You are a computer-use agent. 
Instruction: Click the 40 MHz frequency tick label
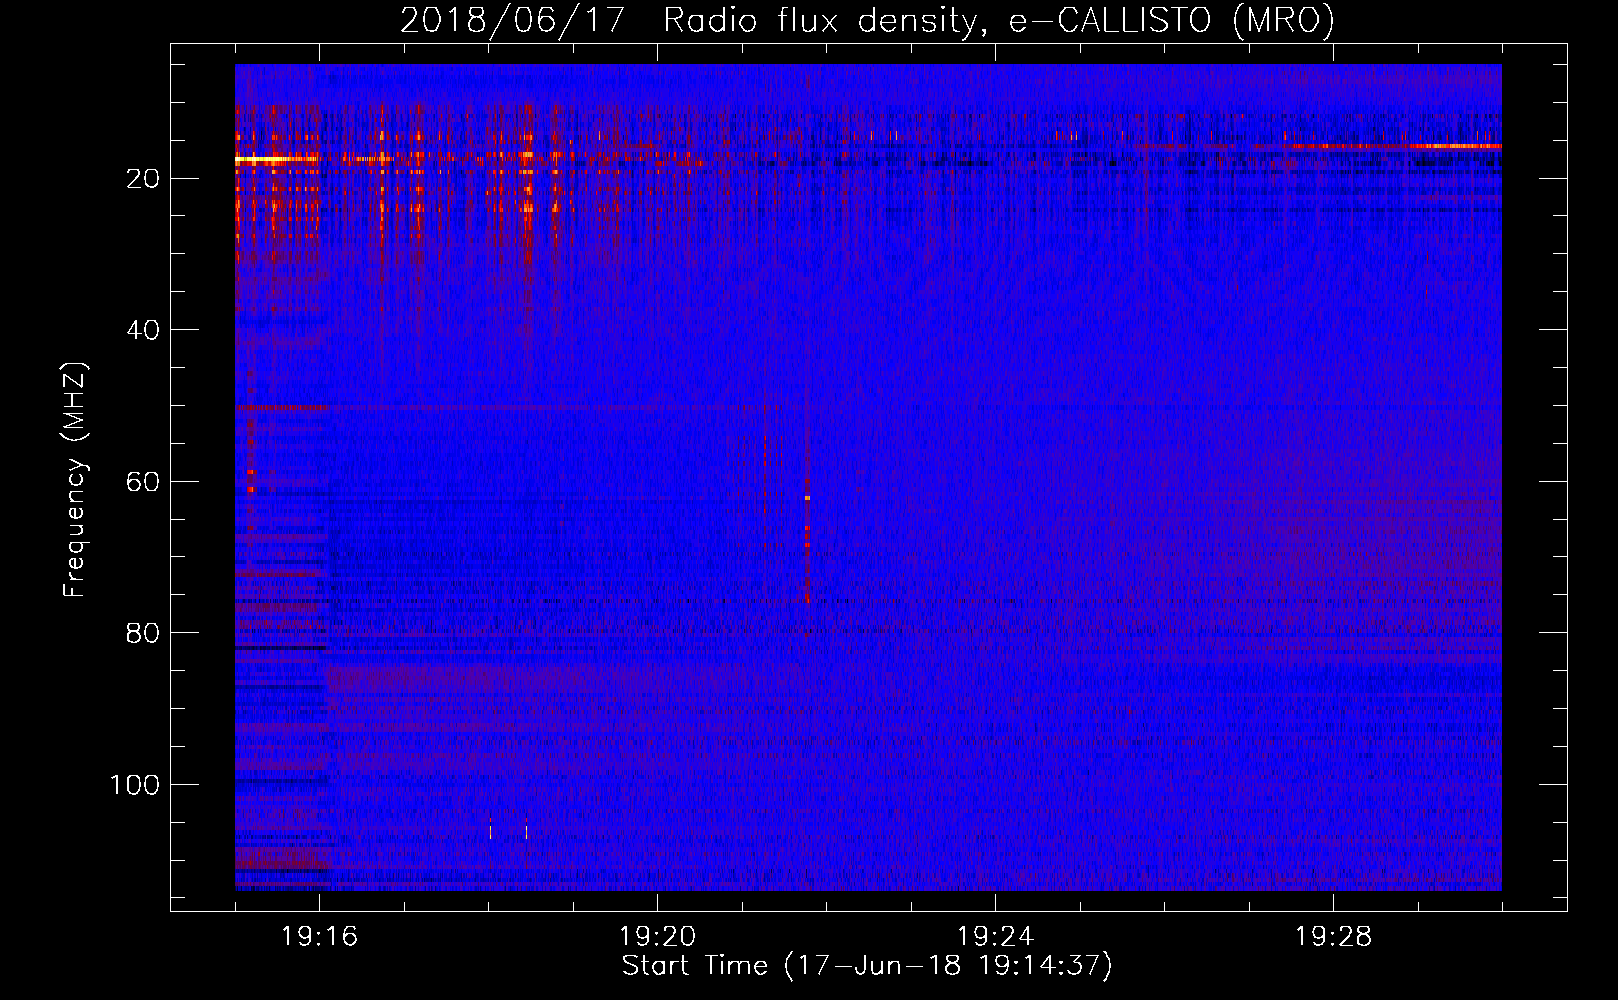(x=143, y=330)
